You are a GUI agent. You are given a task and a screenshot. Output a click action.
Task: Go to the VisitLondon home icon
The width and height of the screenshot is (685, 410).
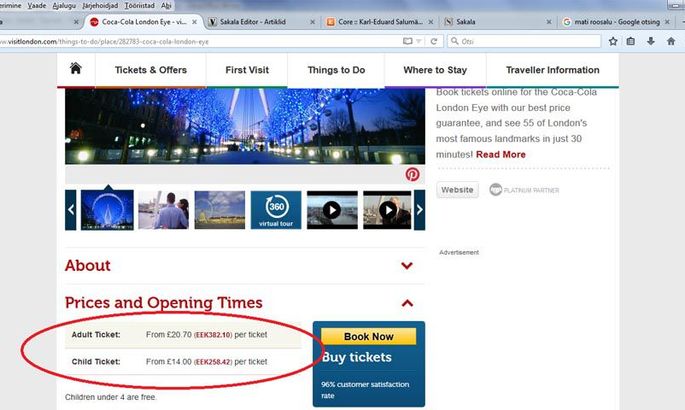point(76,69)
